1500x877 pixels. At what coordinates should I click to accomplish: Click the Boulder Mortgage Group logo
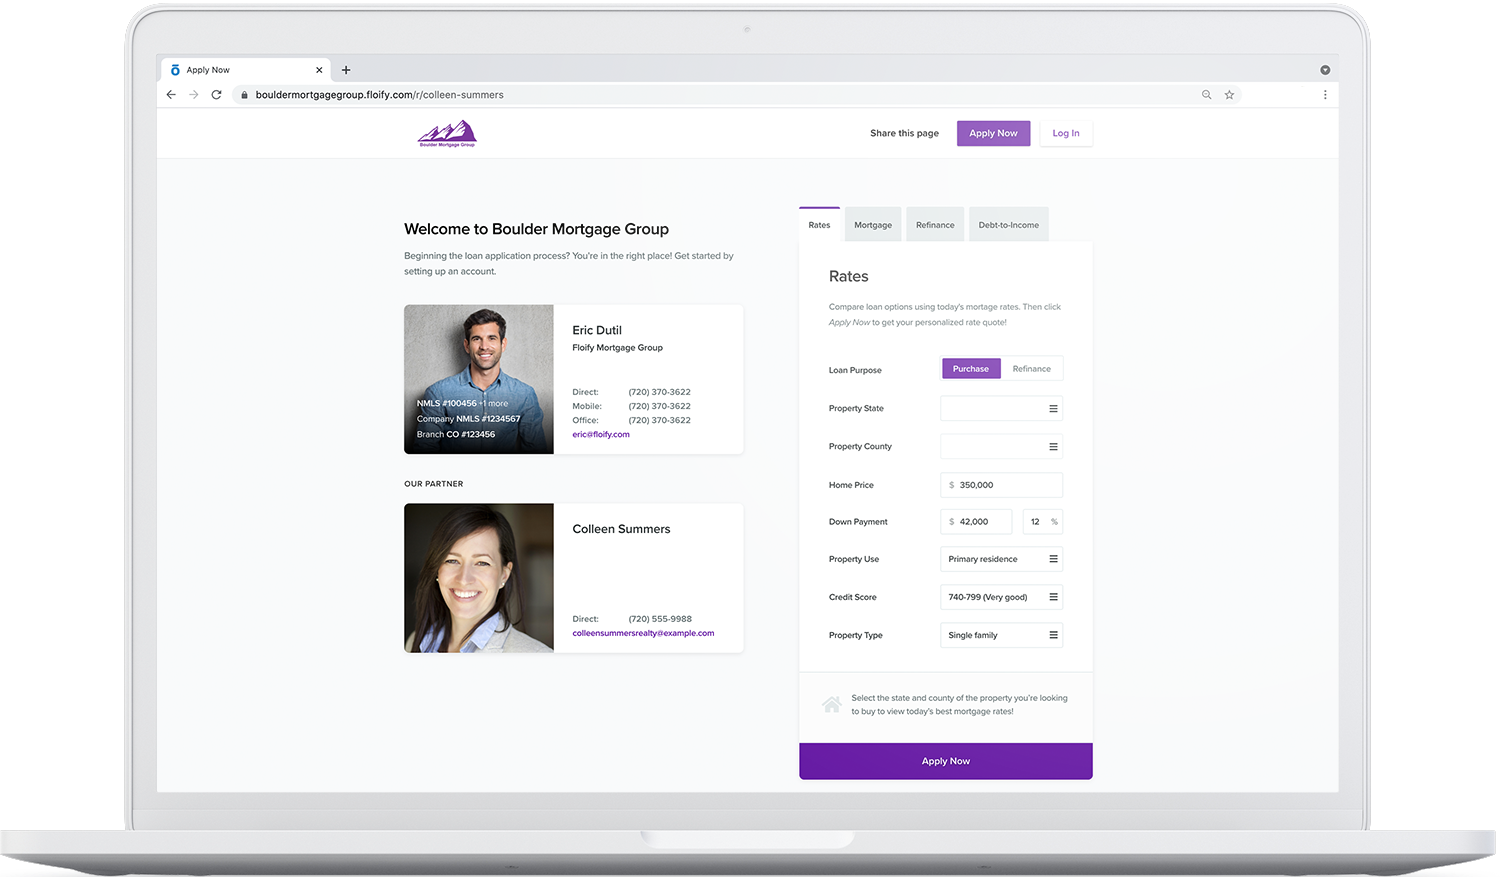447,133
